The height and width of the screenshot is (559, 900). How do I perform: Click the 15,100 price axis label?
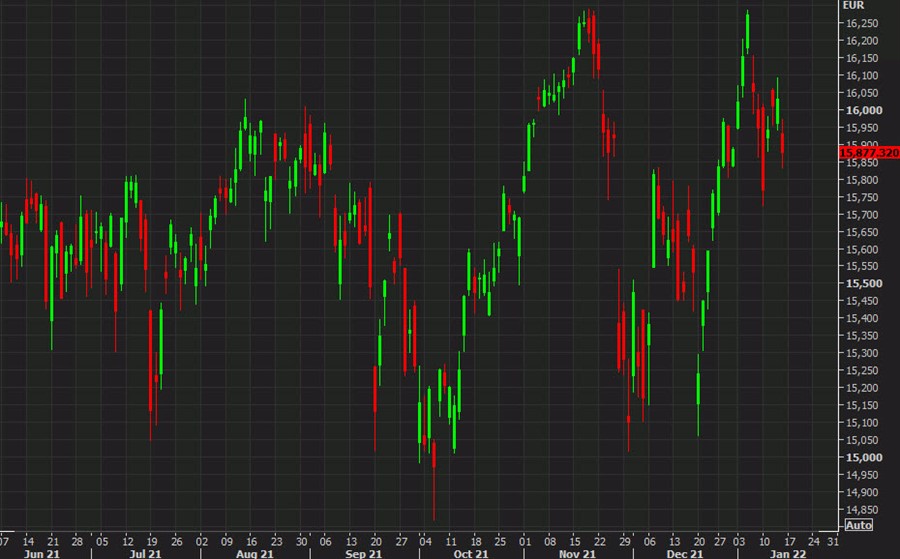[x=862, y=422]
